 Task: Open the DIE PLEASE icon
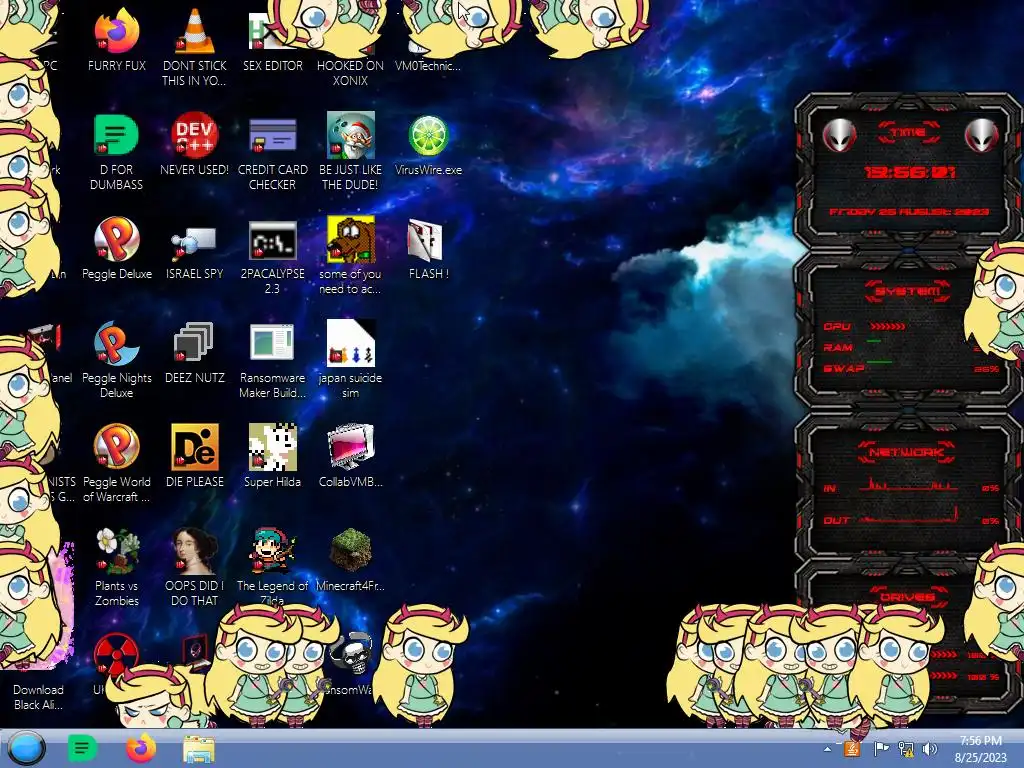(194, 447)
